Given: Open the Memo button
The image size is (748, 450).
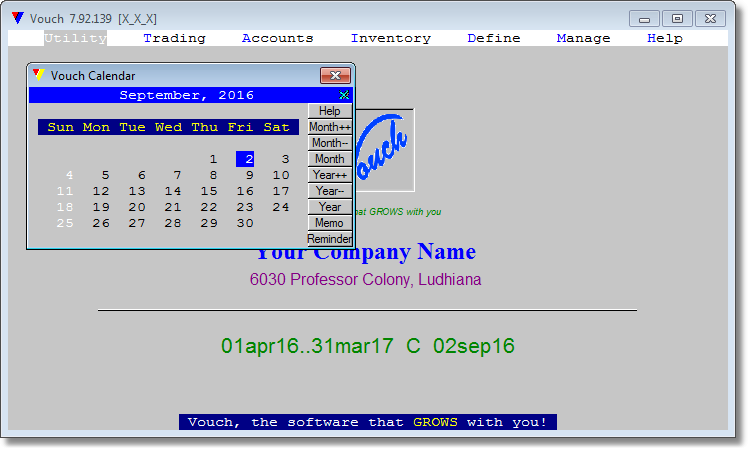Looking at the screenshot, I should [x=330, y=223].
